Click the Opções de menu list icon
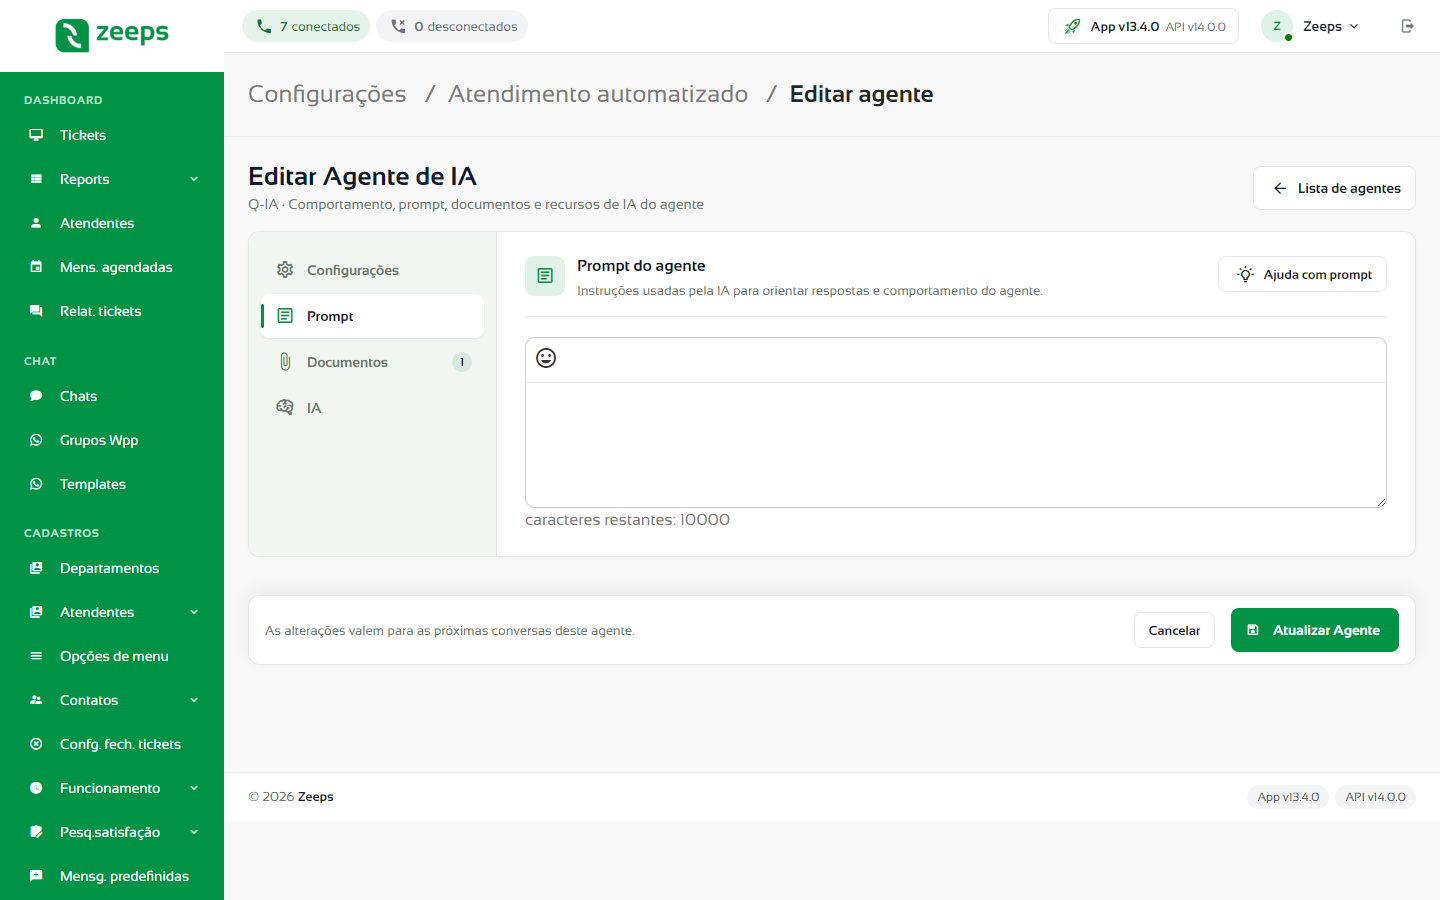This screenshot has height=900, width=1440. point(36,656)
